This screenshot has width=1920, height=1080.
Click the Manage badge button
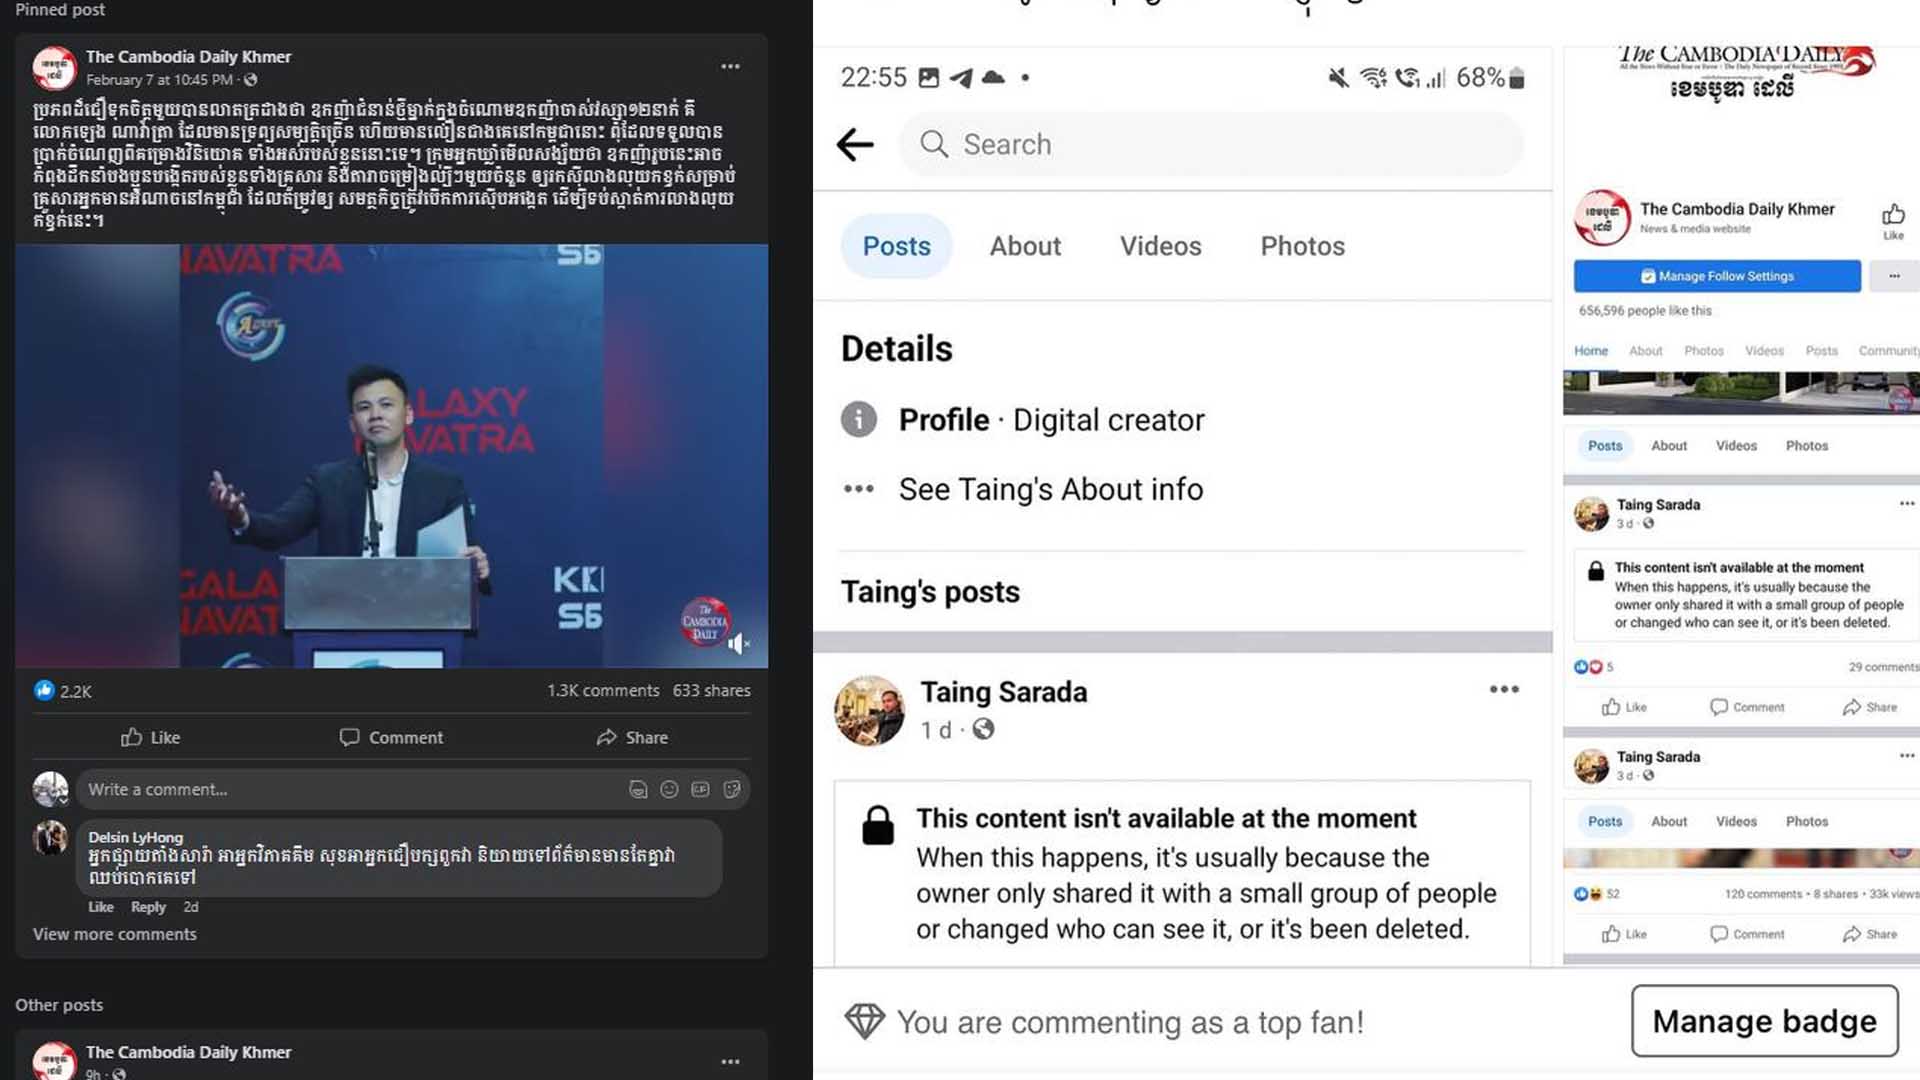click(1764, 1021)
